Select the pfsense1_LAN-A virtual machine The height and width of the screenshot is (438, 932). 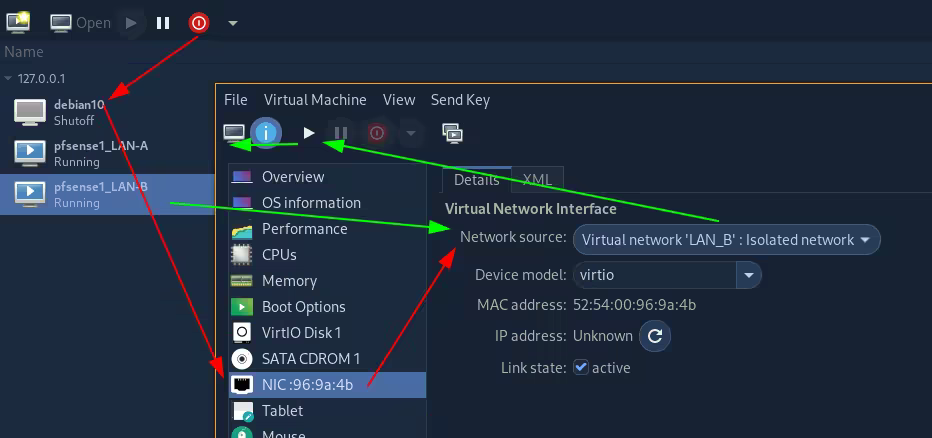coord(107,153)
